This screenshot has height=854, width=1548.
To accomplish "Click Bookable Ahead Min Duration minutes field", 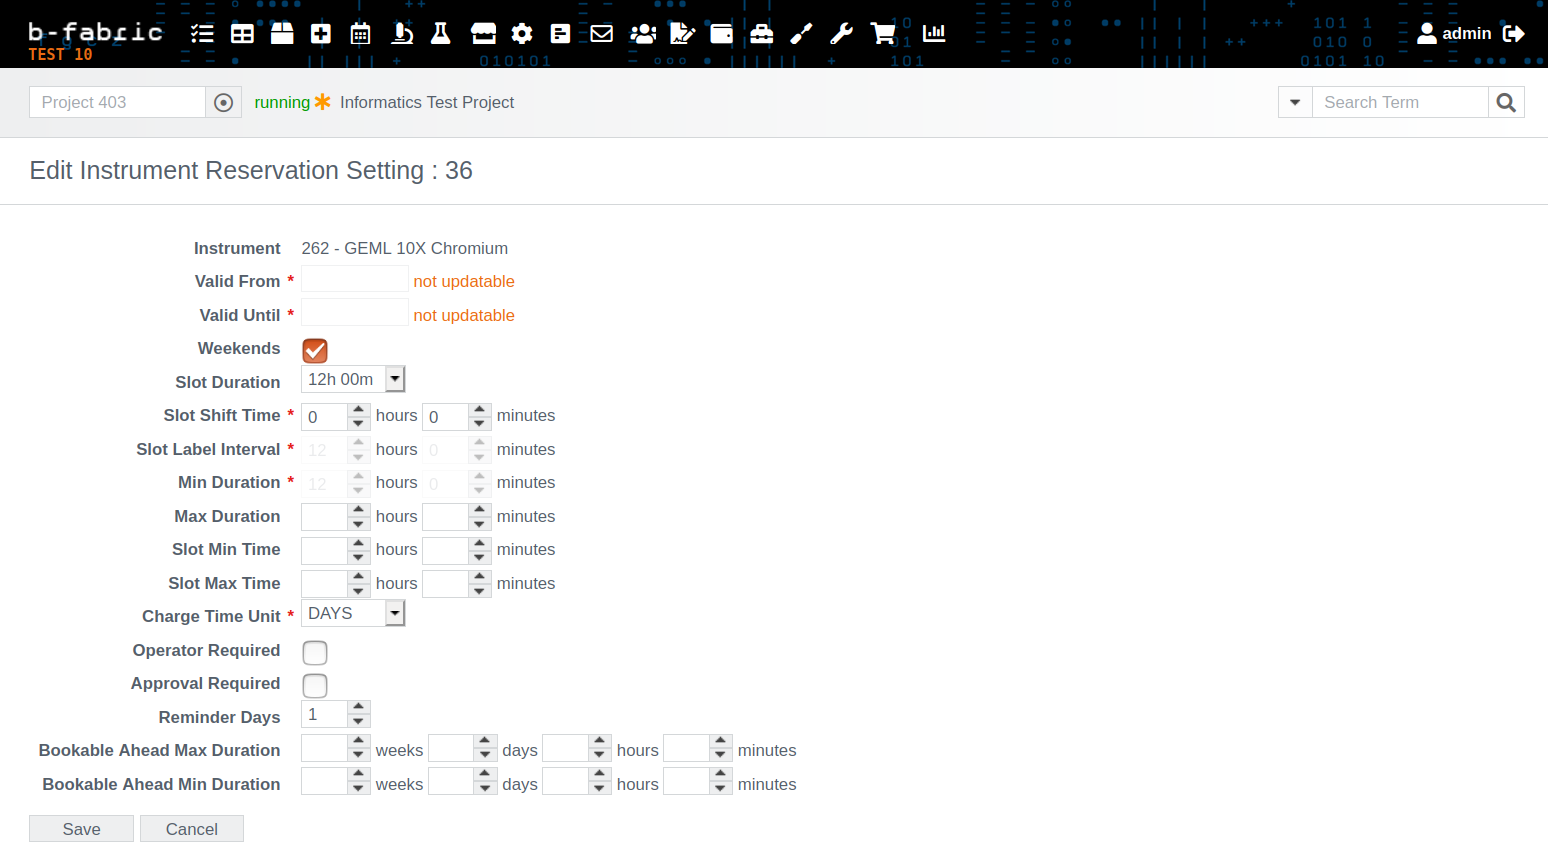I will click(698, 781).
